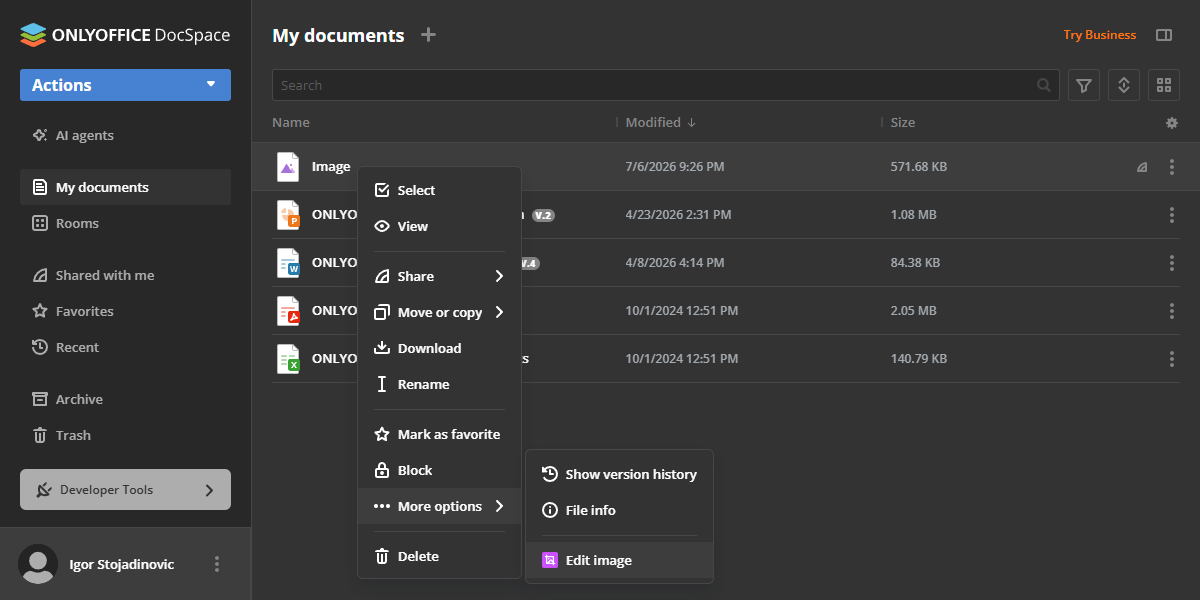Open options for the 2.05 MB file
The height and width of the screenshot is (600, 1200).
coord(1172,311)
